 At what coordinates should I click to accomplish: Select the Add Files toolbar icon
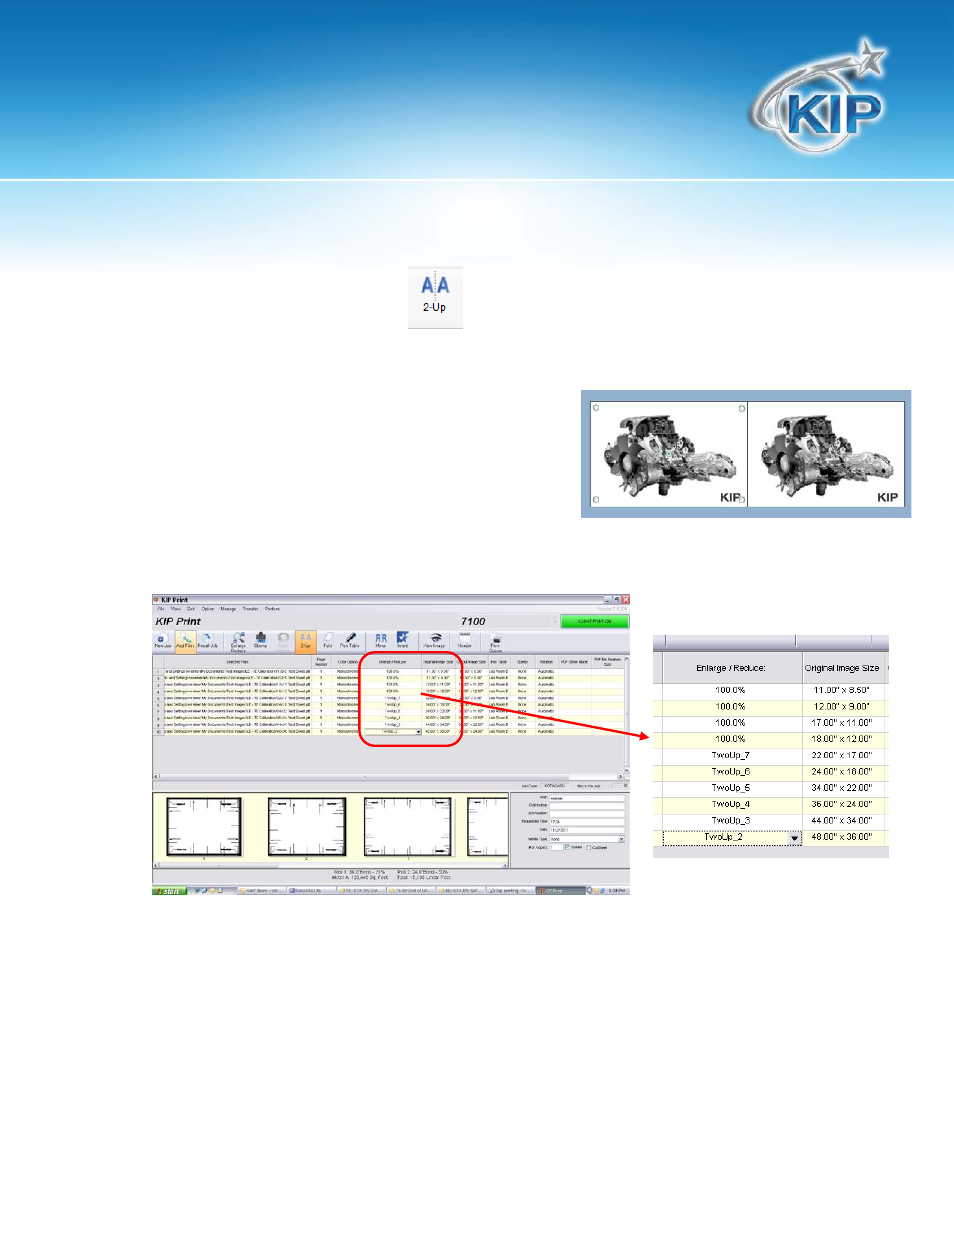(x=185, y=641)
